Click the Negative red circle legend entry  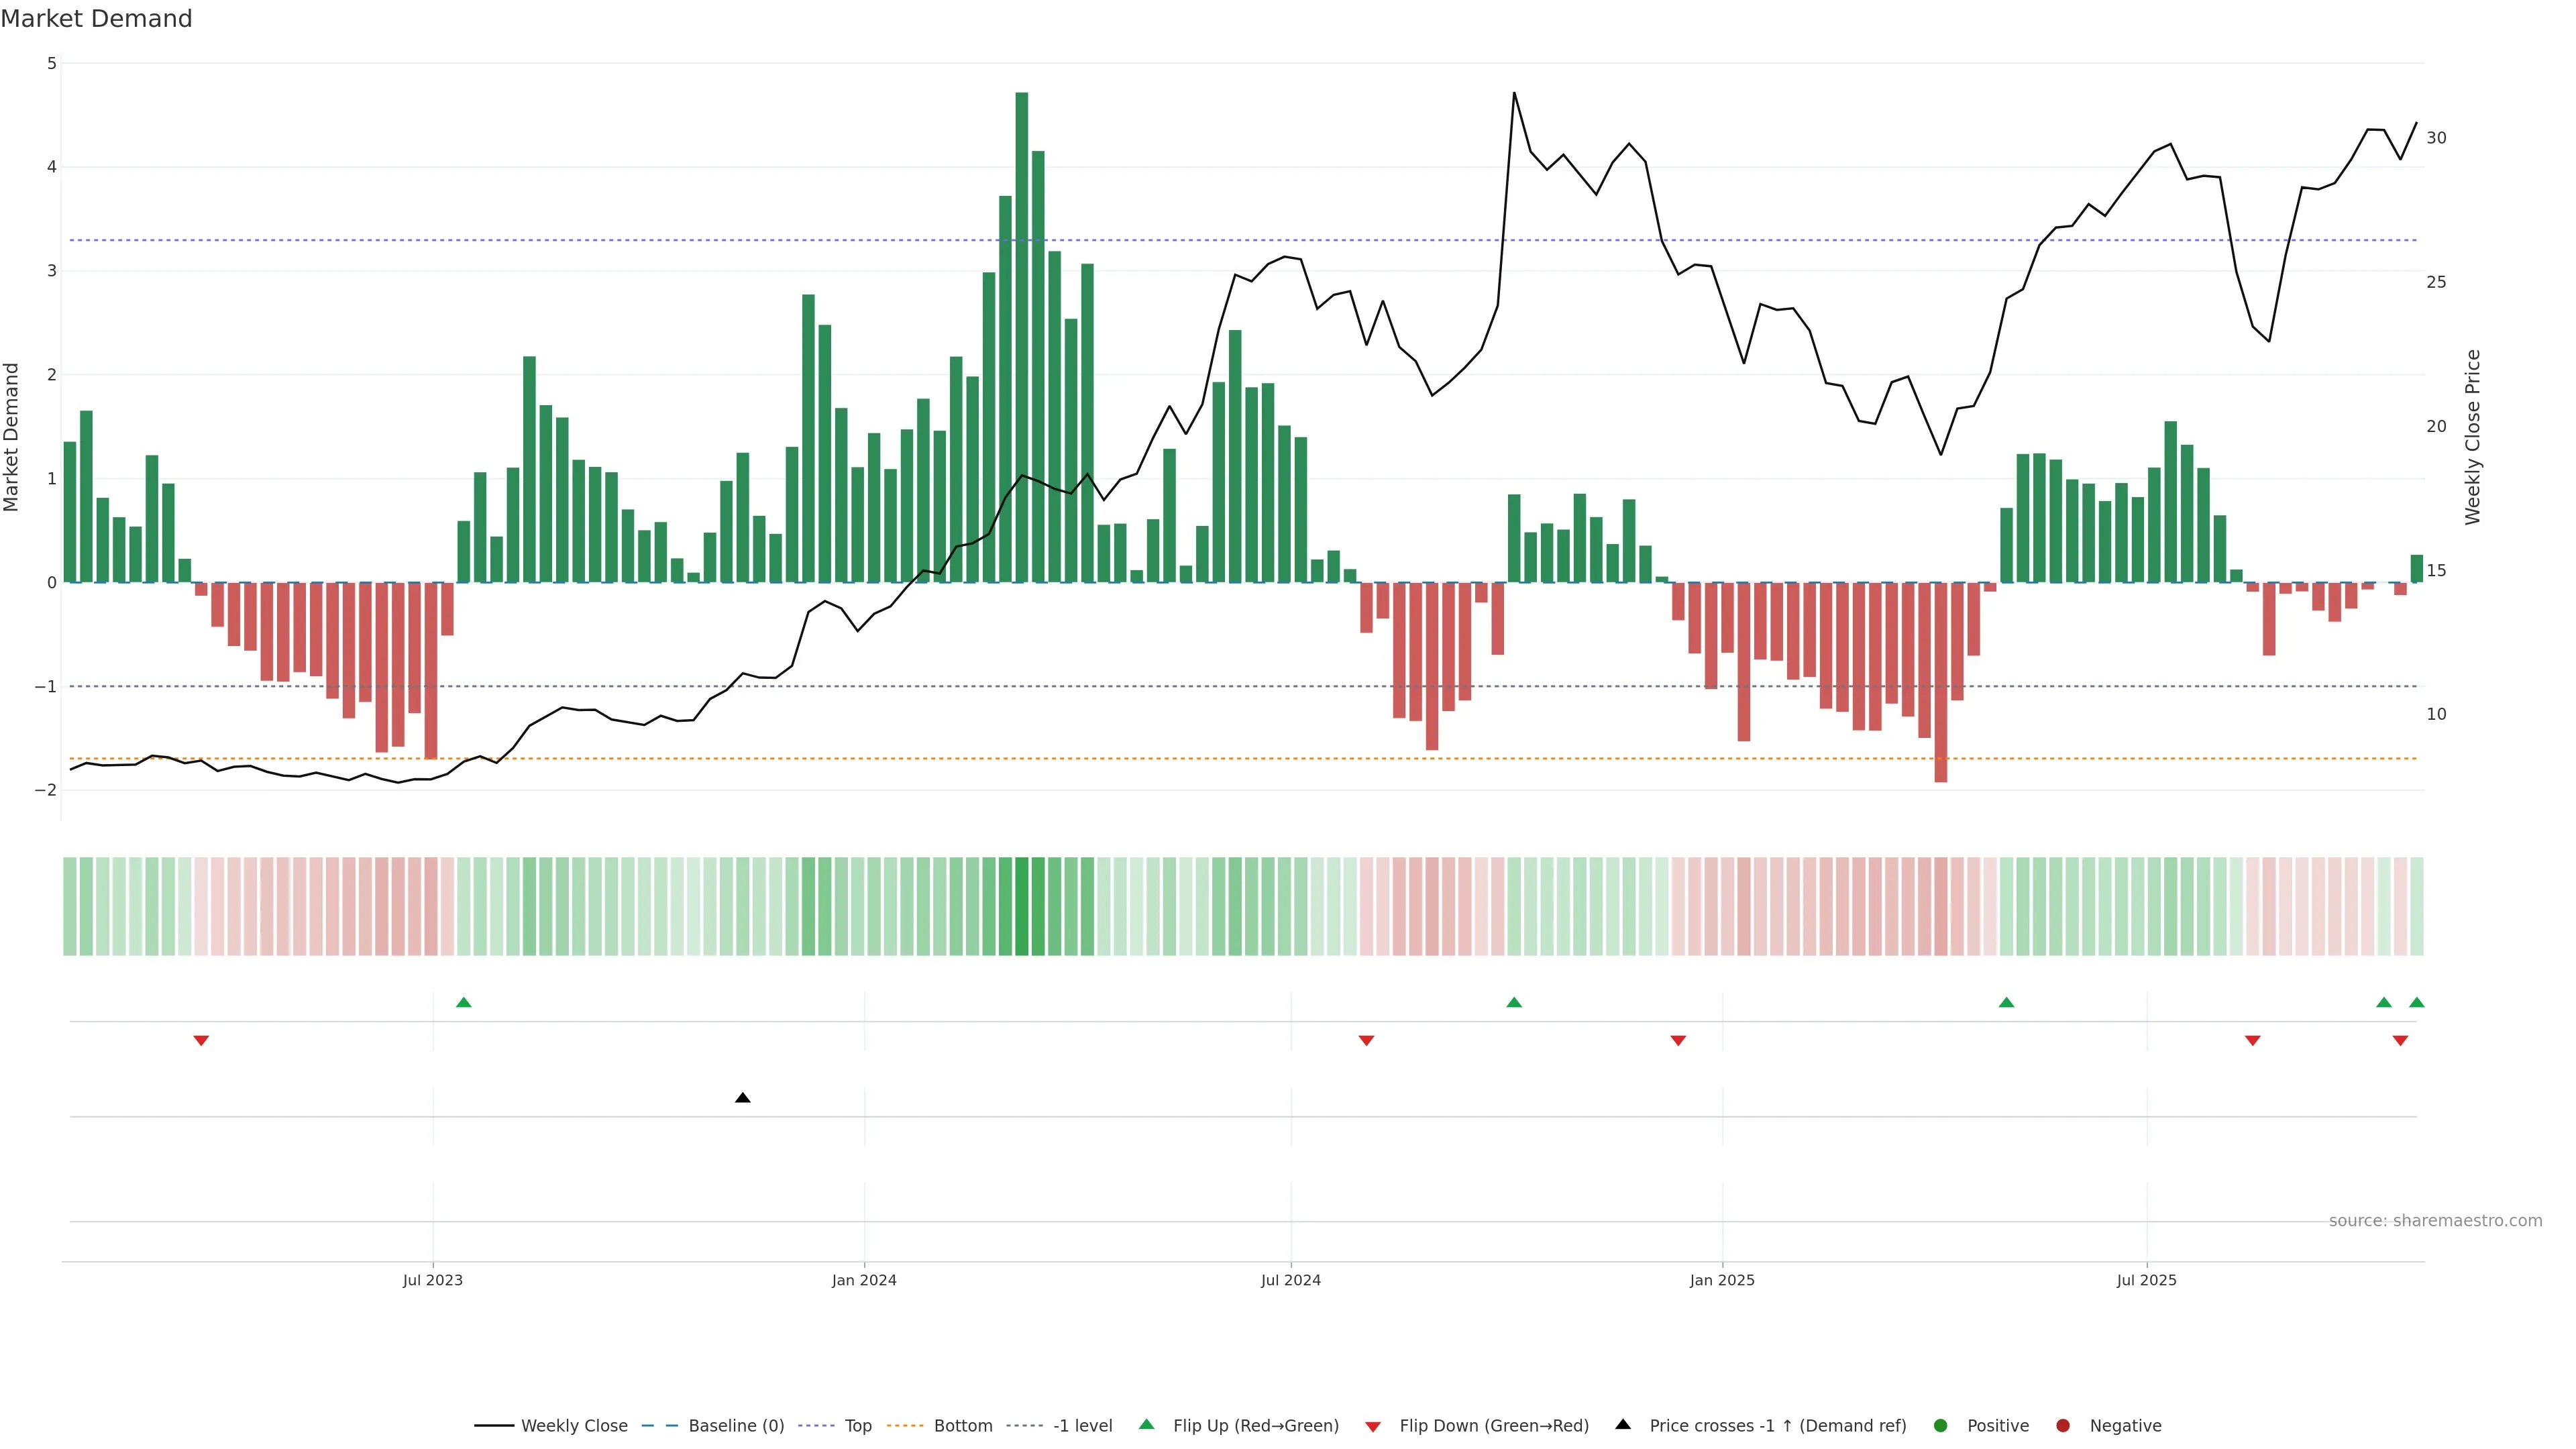coord(2063,1426)
